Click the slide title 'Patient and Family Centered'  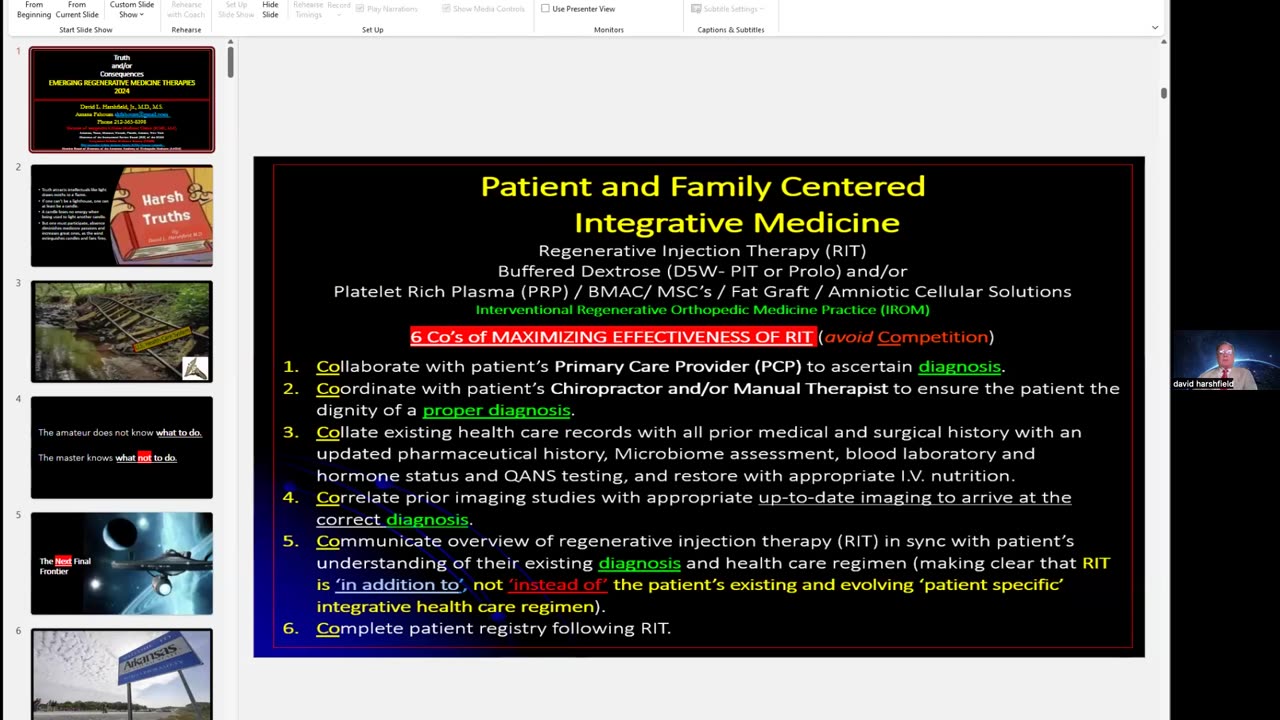click(x=703, y=186)
